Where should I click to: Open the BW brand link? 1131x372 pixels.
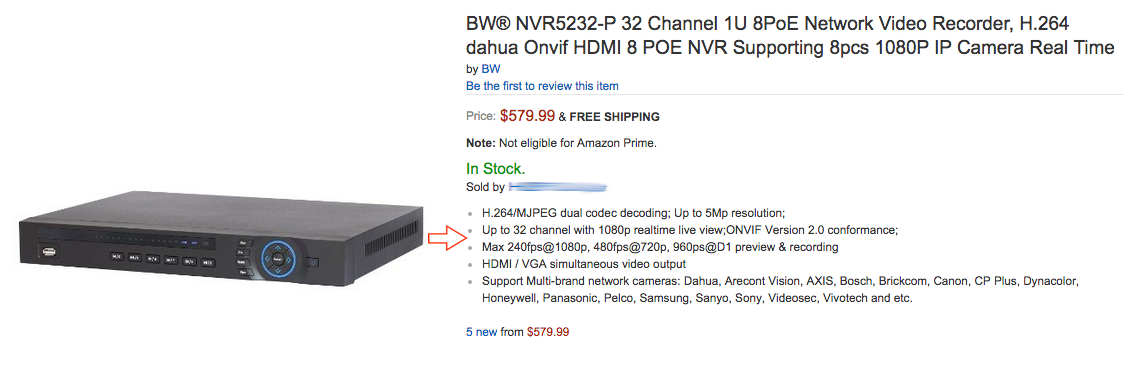tap(490, 69)
